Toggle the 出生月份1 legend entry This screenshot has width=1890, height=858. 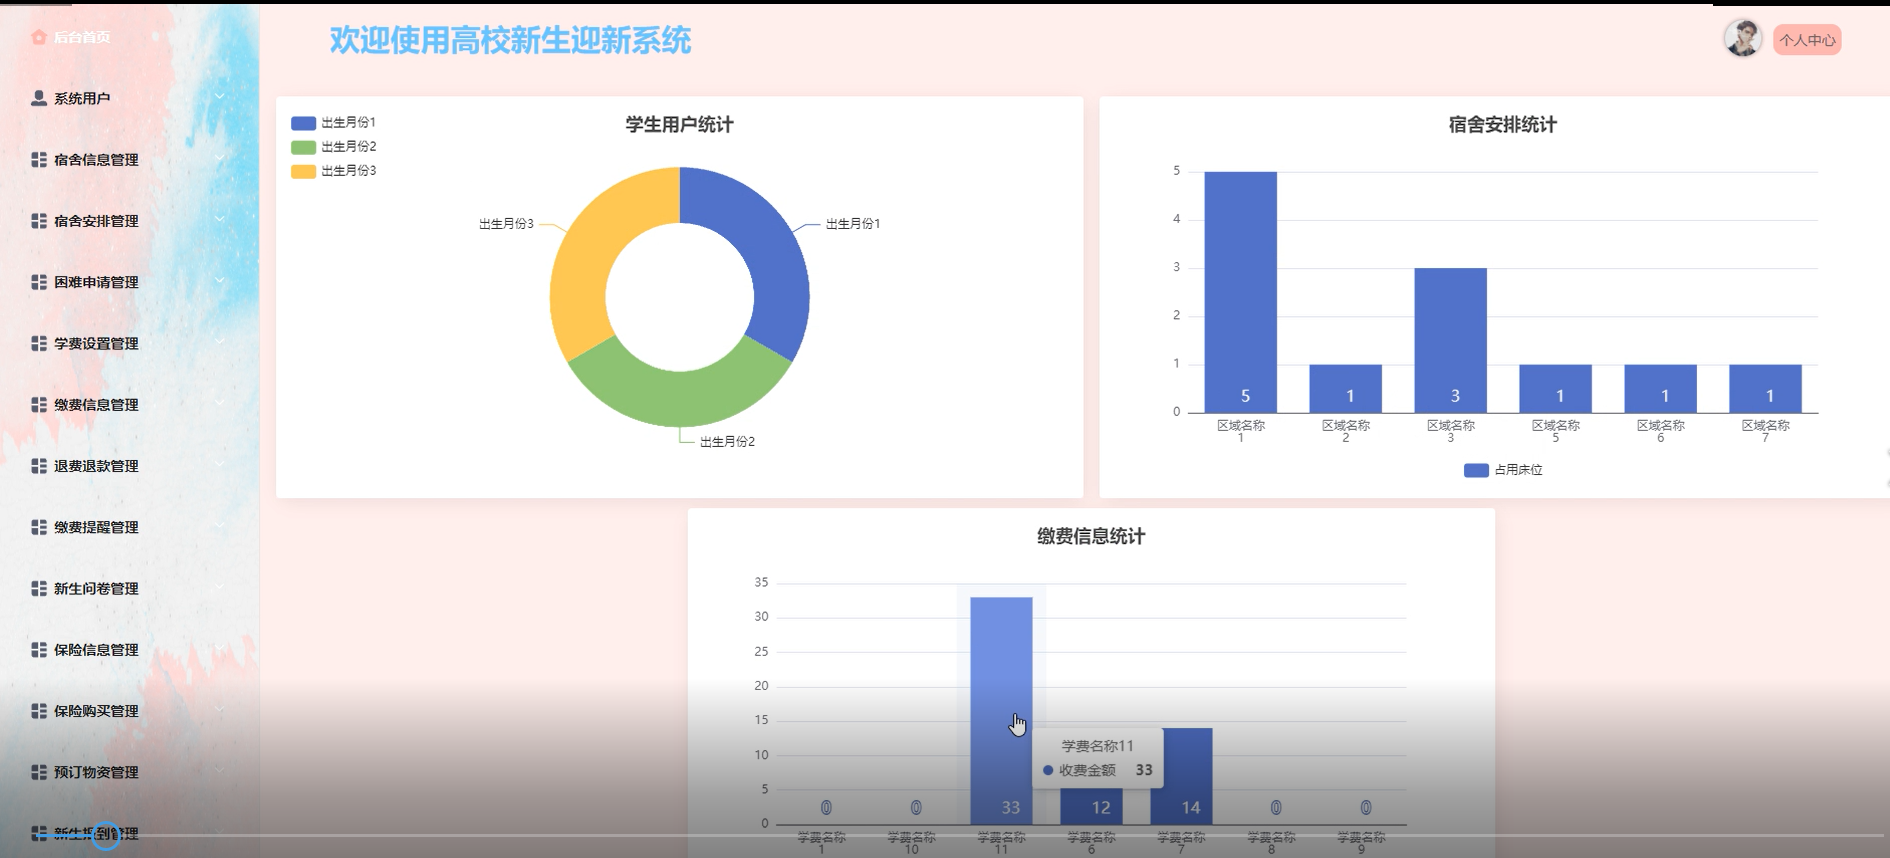333,123
